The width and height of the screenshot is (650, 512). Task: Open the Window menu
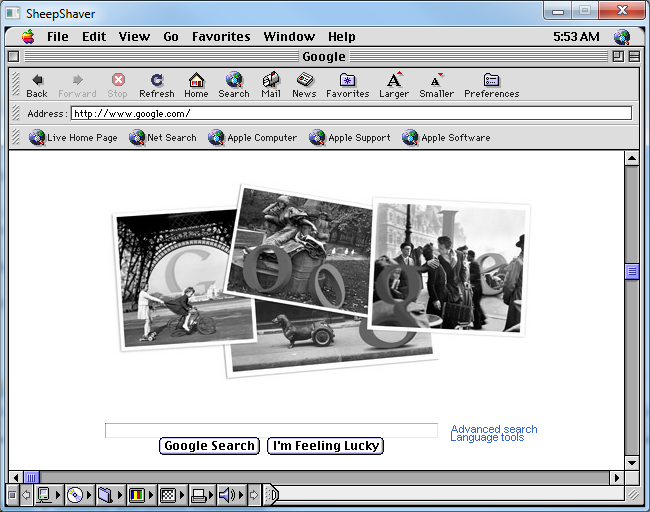coord(289,37)
